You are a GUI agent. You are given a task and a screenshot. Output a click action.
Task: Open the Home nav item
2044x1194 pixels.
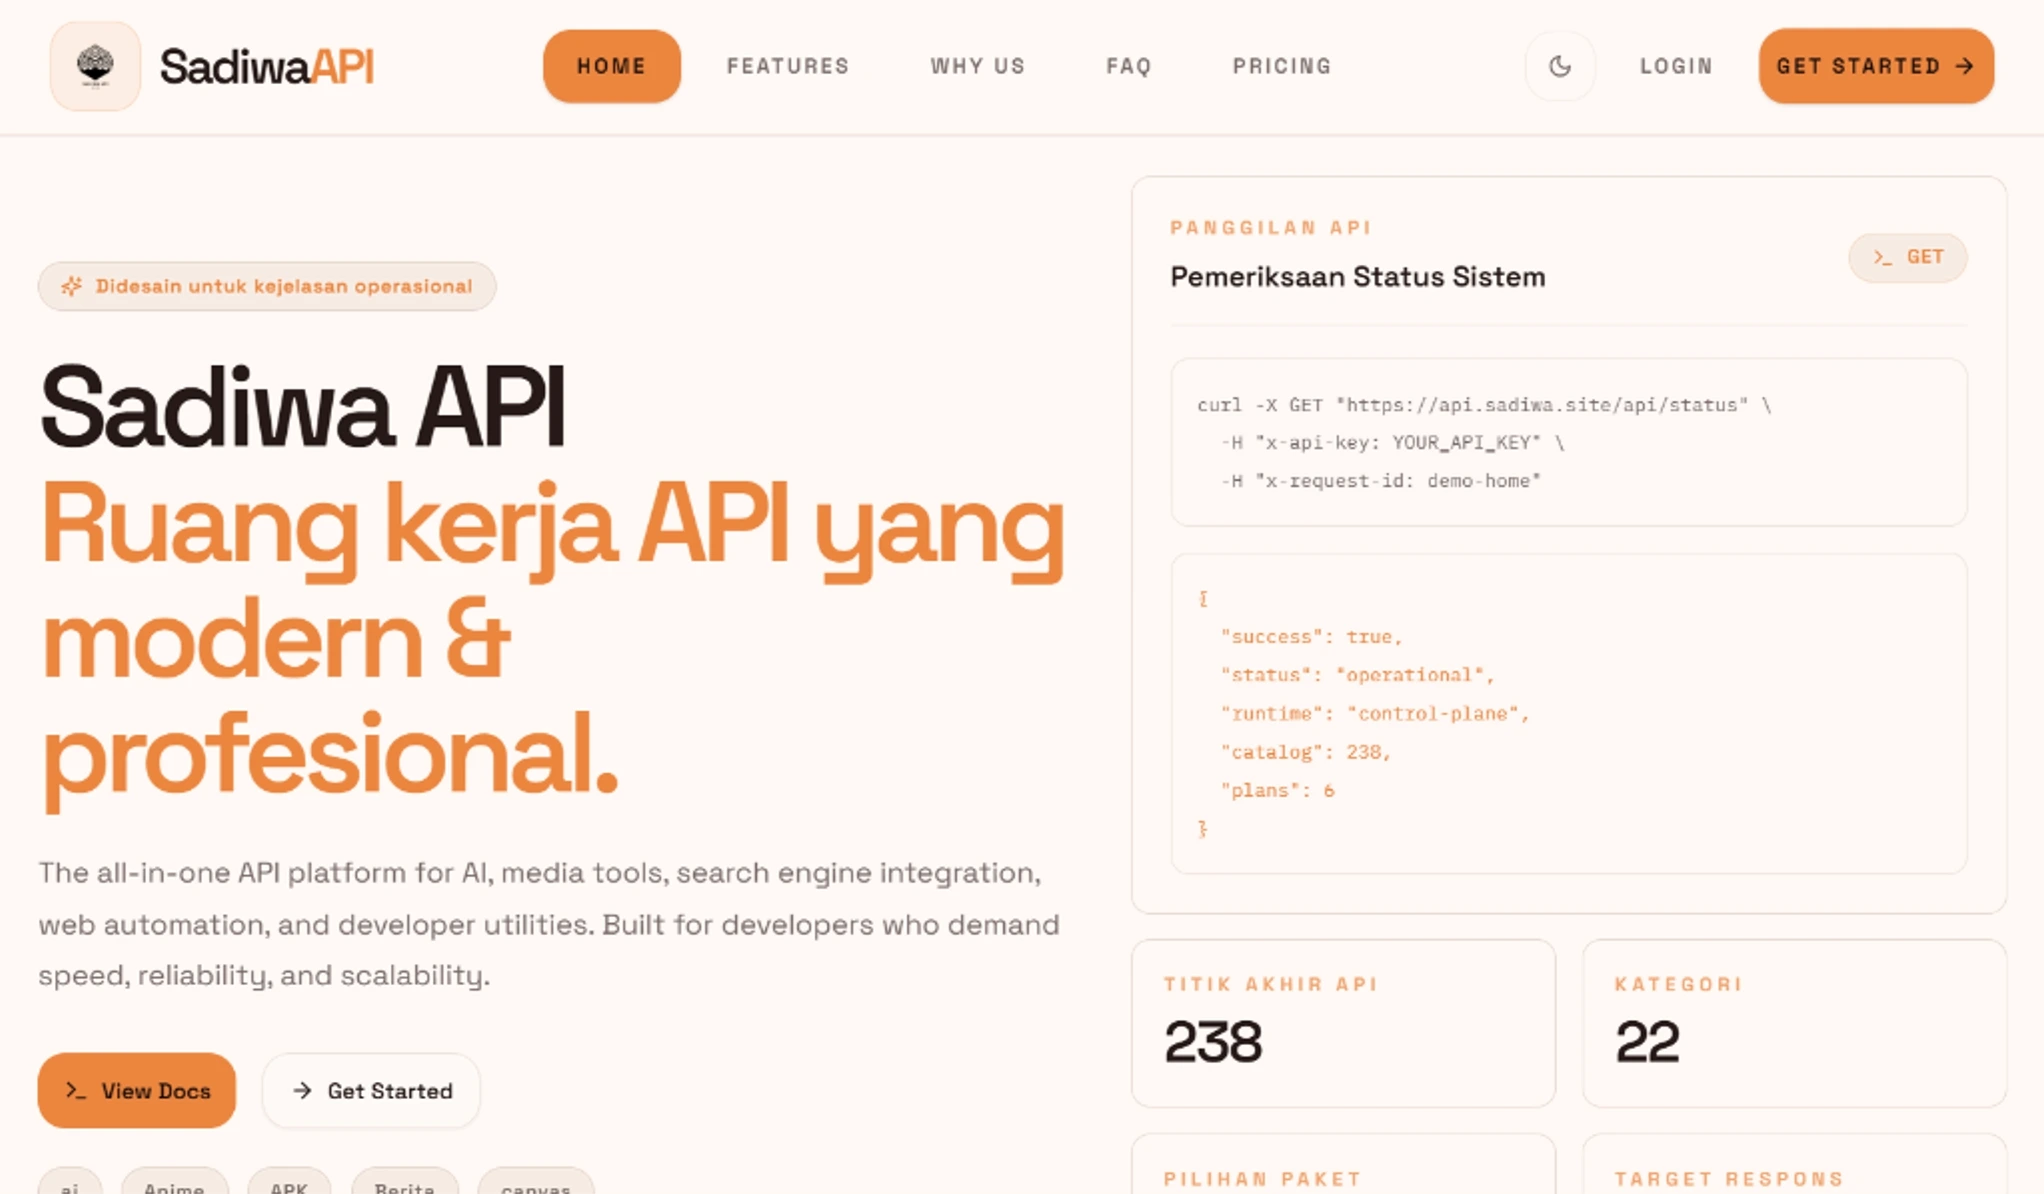(x=612, y=66)
